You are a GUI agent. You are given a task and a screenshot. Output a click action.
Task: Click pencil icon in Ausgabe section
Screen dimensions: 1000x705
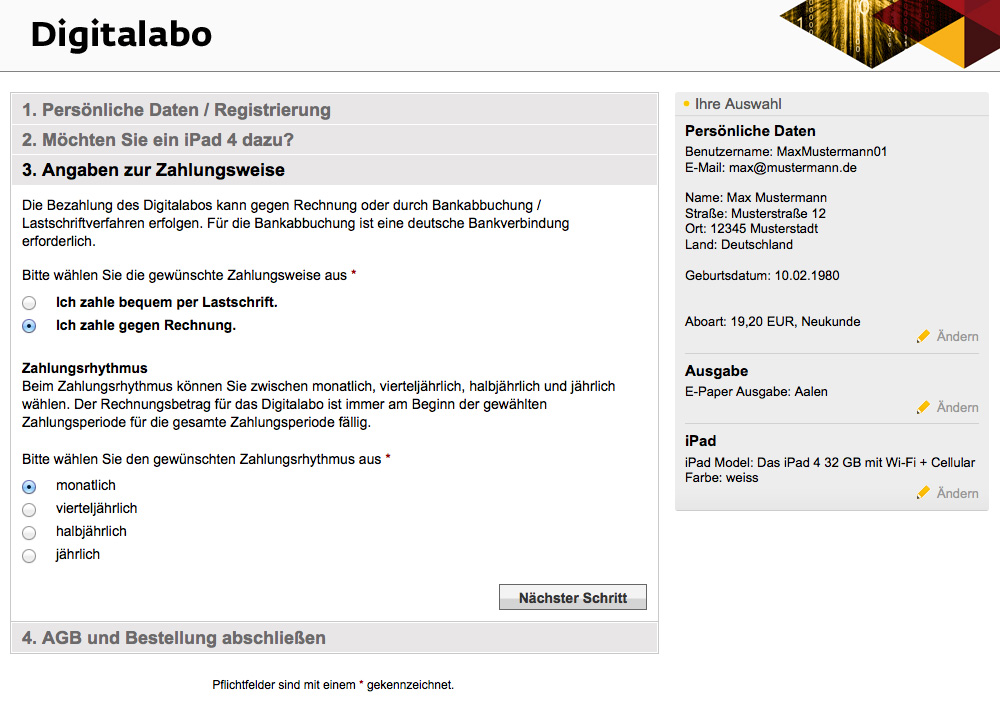pos(923,408)
